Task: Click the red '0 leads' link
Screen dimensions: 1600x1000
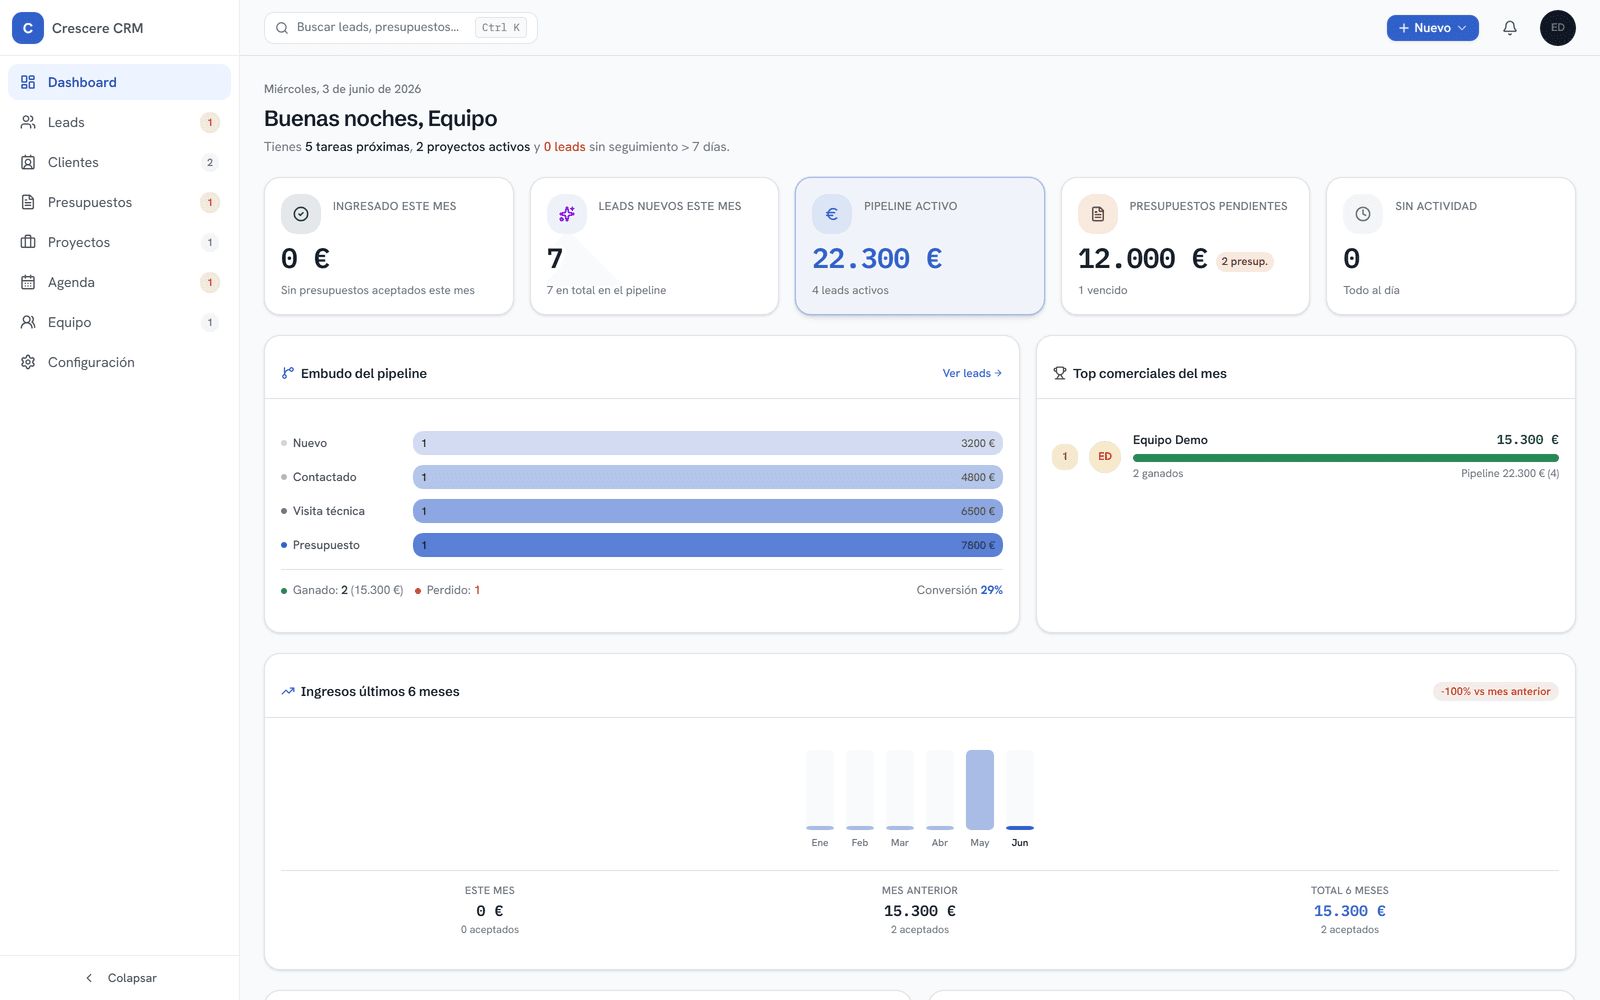Action: pos(565,147)
